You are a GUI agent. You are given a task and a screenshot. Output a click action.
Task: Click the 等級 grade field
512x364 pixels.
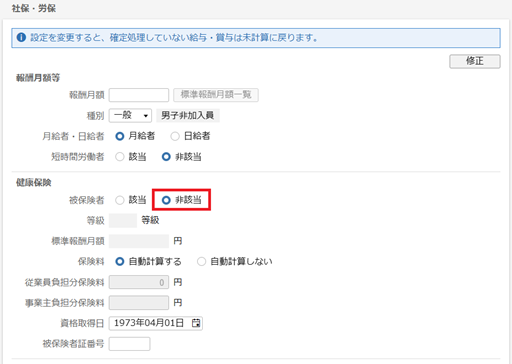pos(123,221)
